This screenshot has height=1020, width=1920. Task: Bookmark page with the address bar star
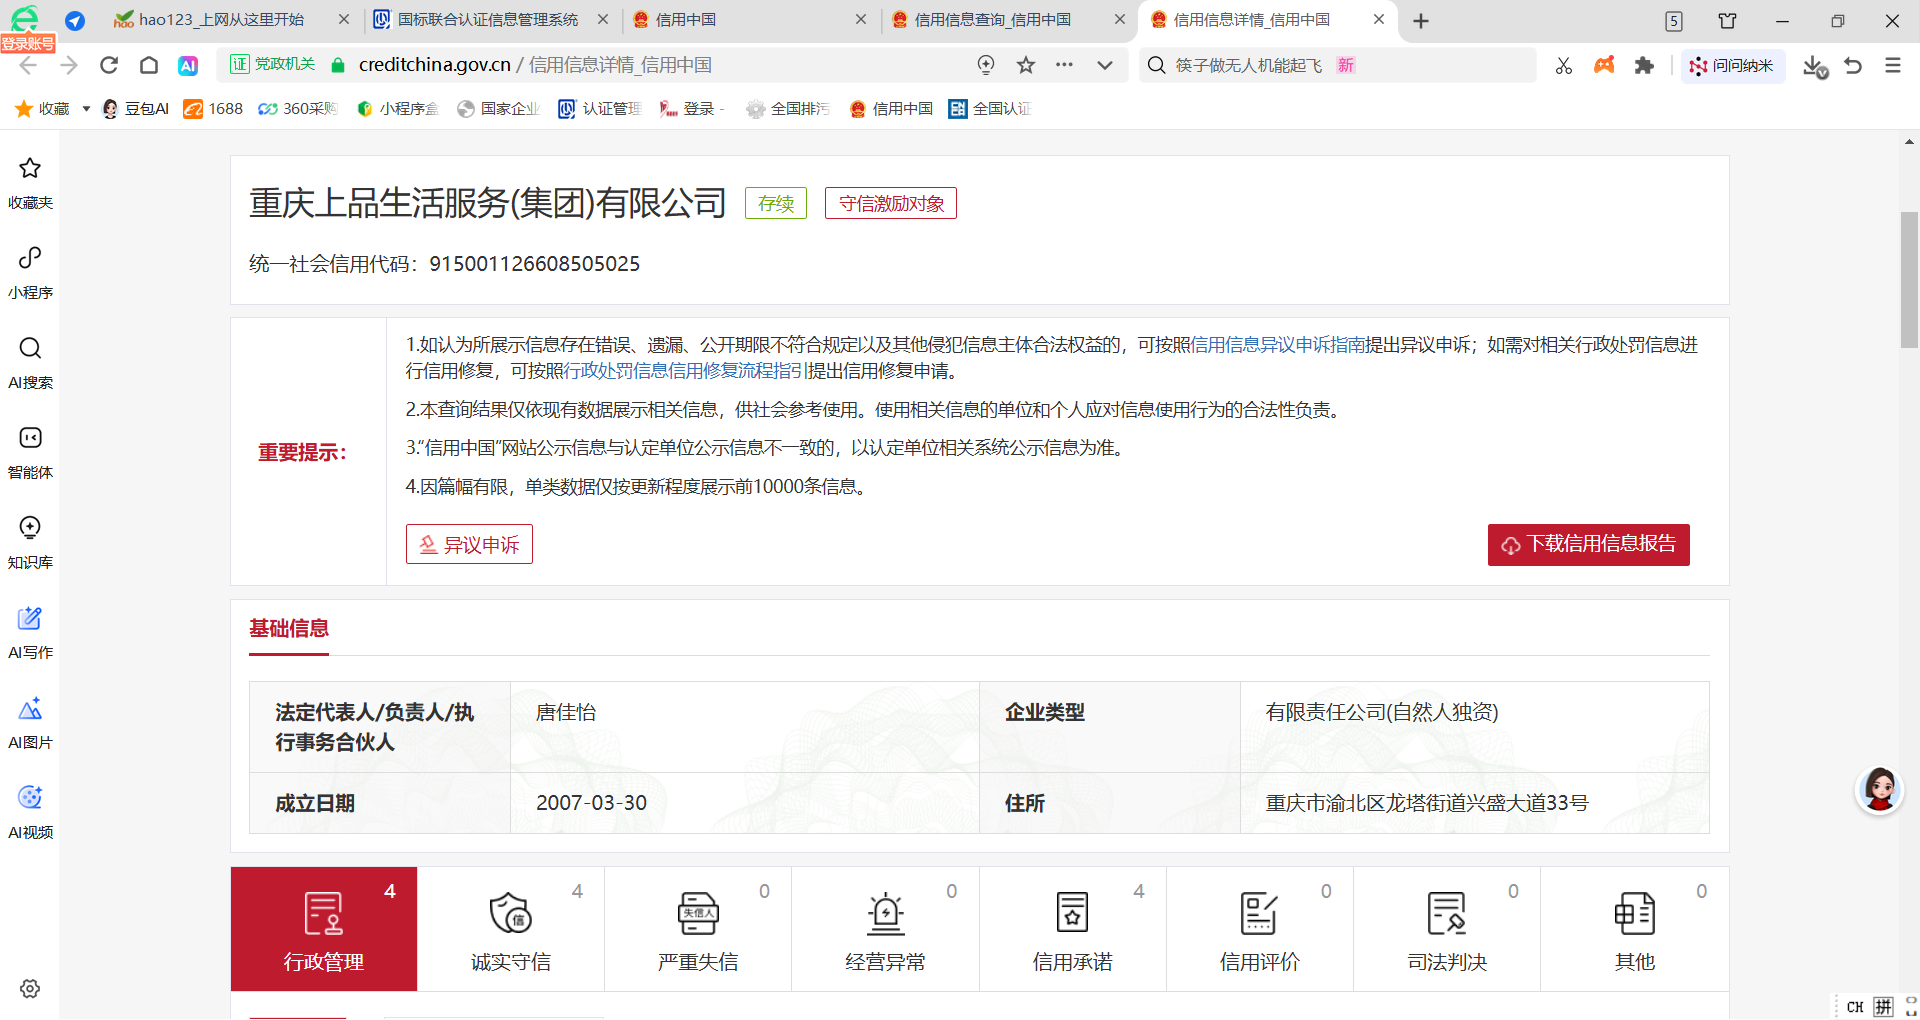[x=1026, y=65]
